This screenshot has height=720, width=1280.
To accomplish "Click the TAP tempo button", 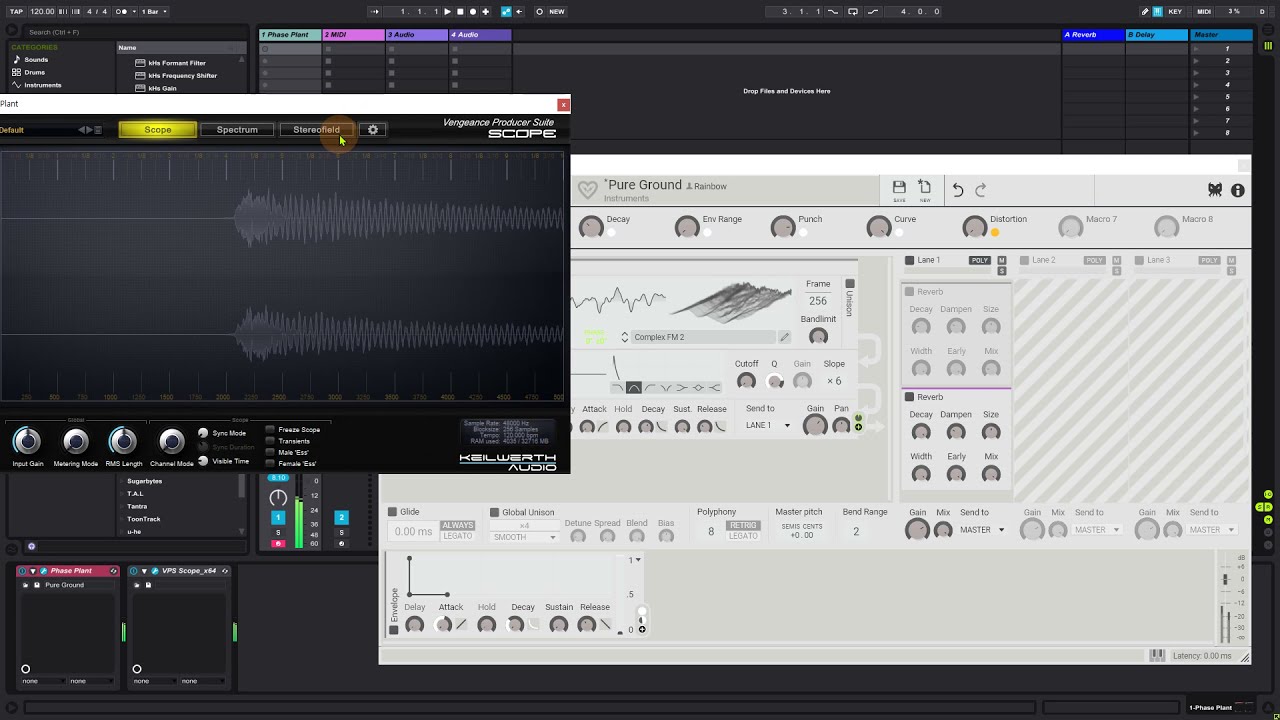I will point(16,12).
